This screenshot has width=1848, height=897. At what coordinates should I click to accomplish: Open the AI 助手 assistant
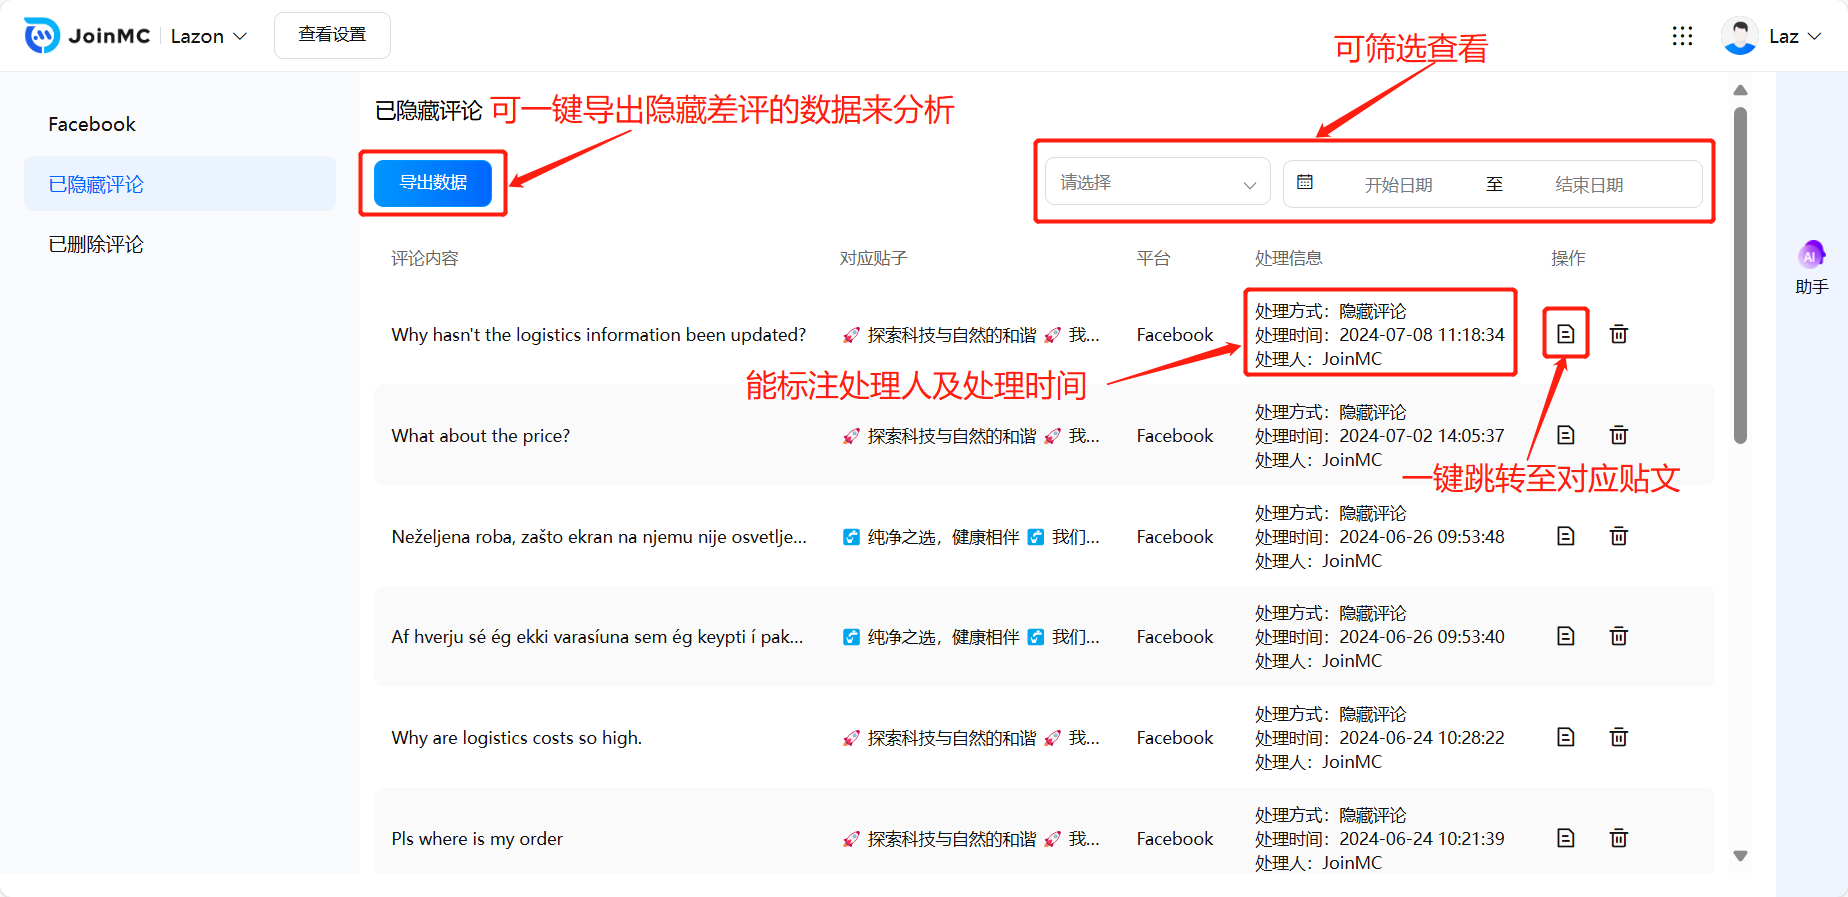tap(1811, 267)
